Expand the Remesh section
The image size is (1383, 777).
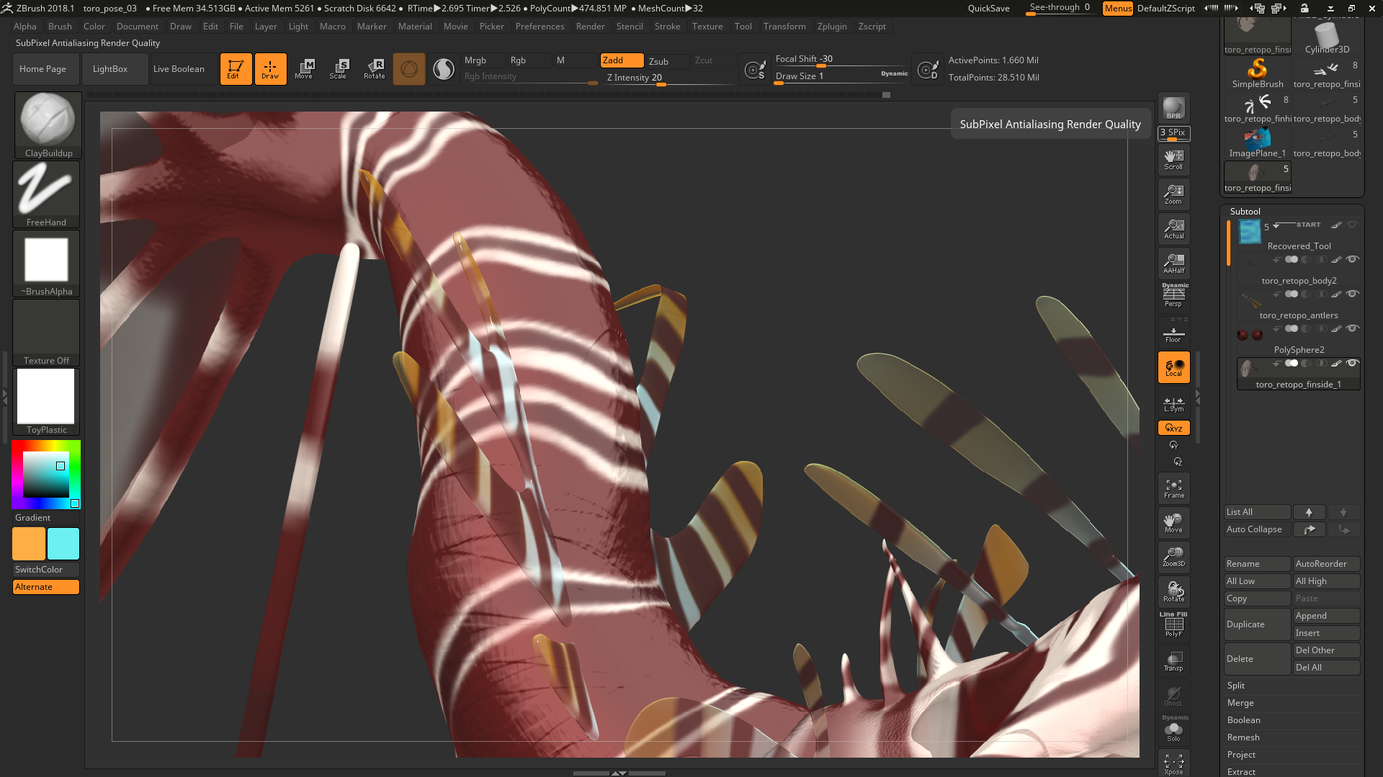1243,737
